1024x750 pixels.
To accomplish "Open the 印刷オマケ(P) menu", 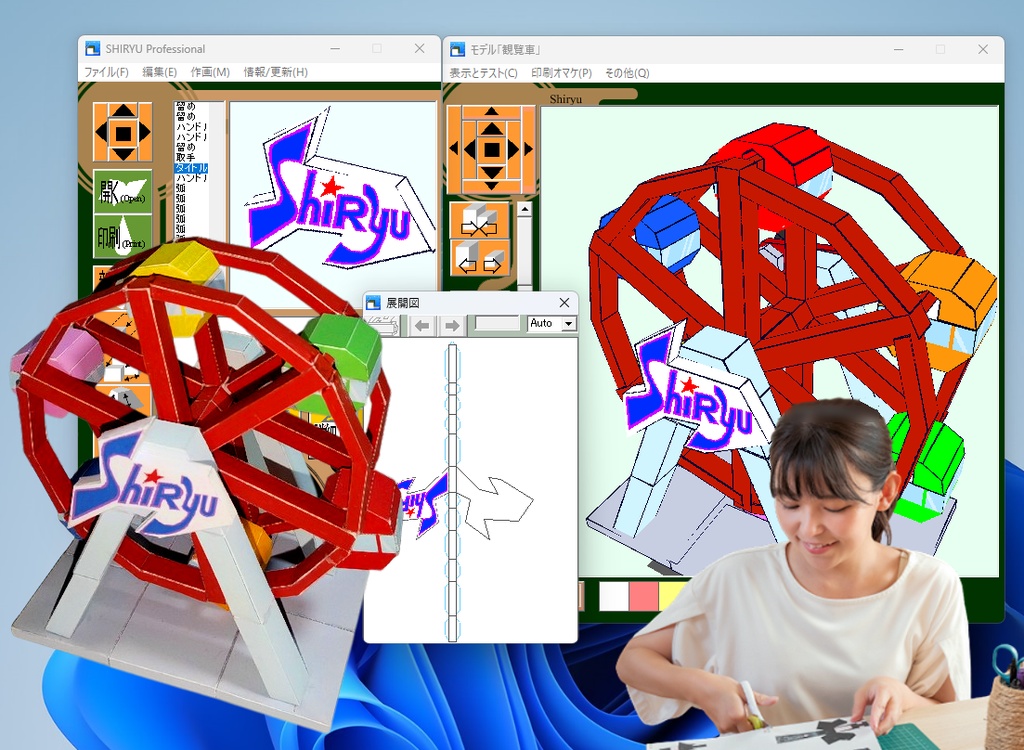I will [561, 73].
